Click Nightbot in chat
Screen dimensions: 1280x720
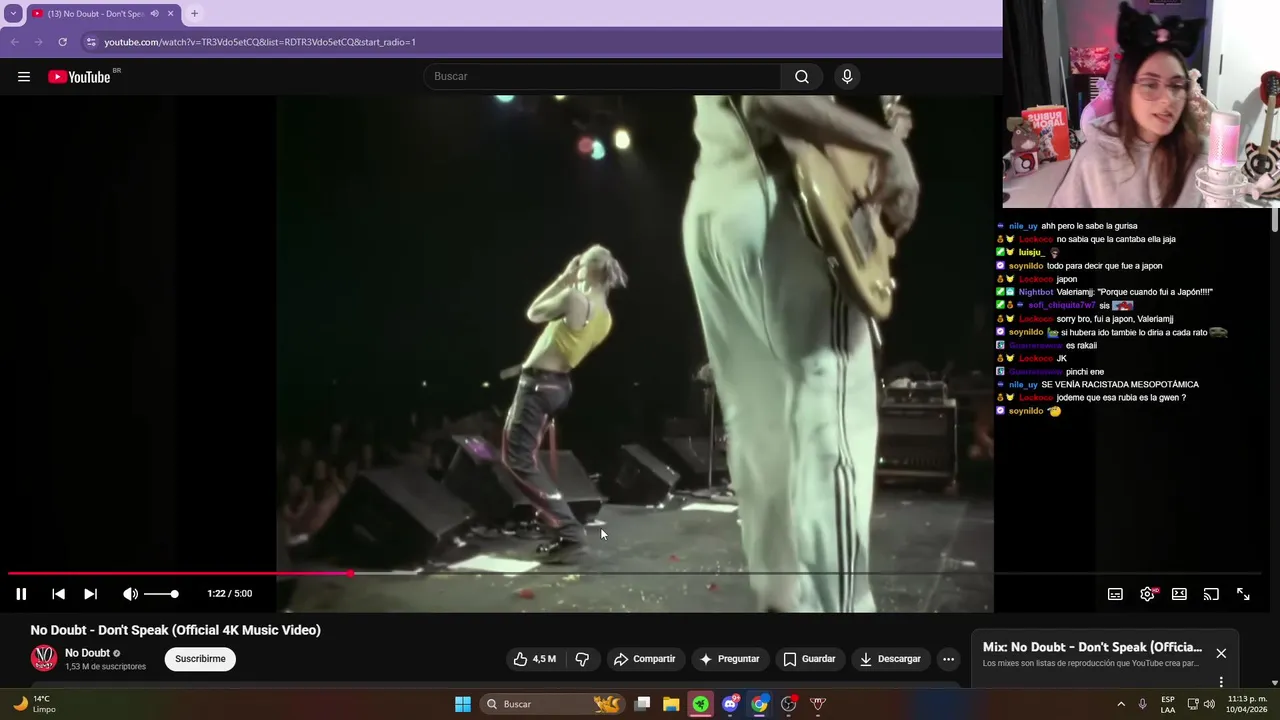coord(1036,292)
